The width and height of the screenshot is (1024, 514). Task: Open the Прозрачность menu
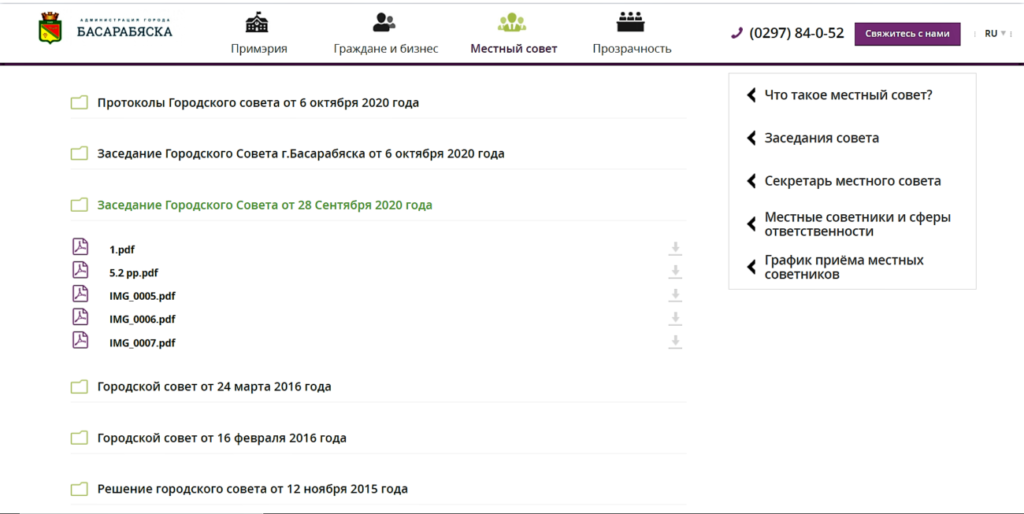[632, 48]
